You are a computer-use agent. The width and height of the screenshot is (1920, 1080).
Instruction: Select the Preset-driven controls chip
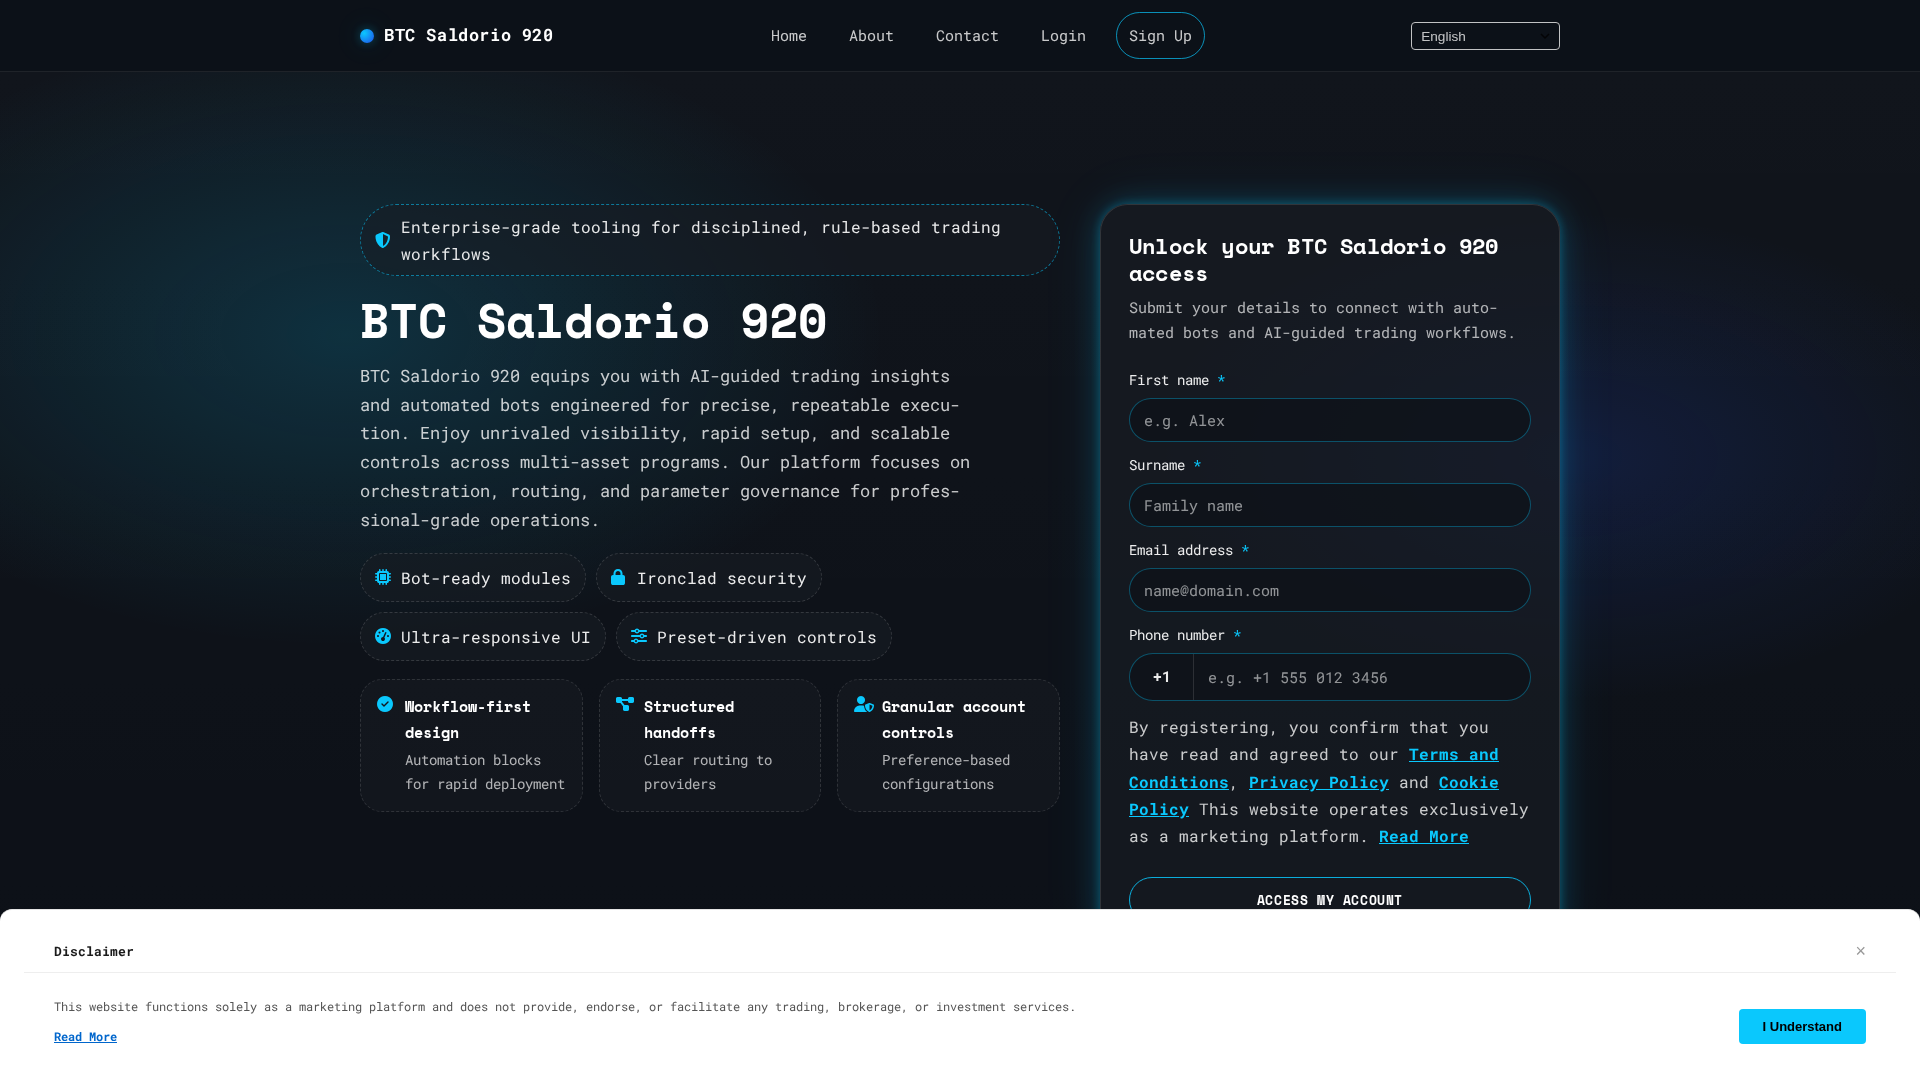tap(753, 637)
